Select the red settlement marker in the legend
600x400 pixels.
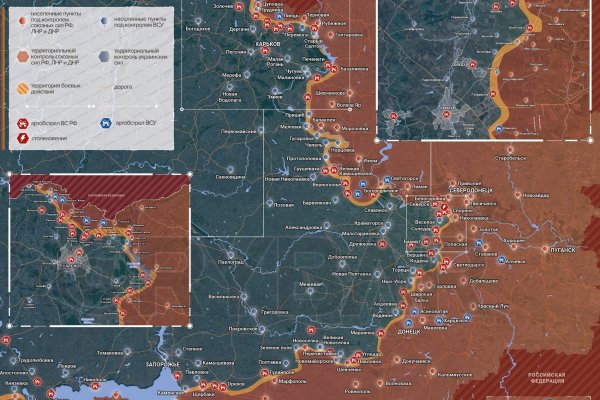click(21, 19)
